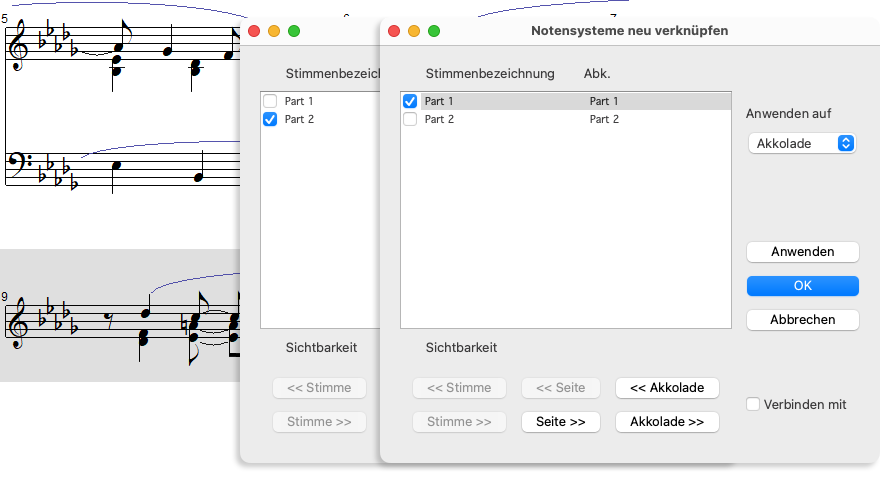The image size is (880, 480).
Task: Close the background dialog with its red button
Action: (x=254, y=31)
